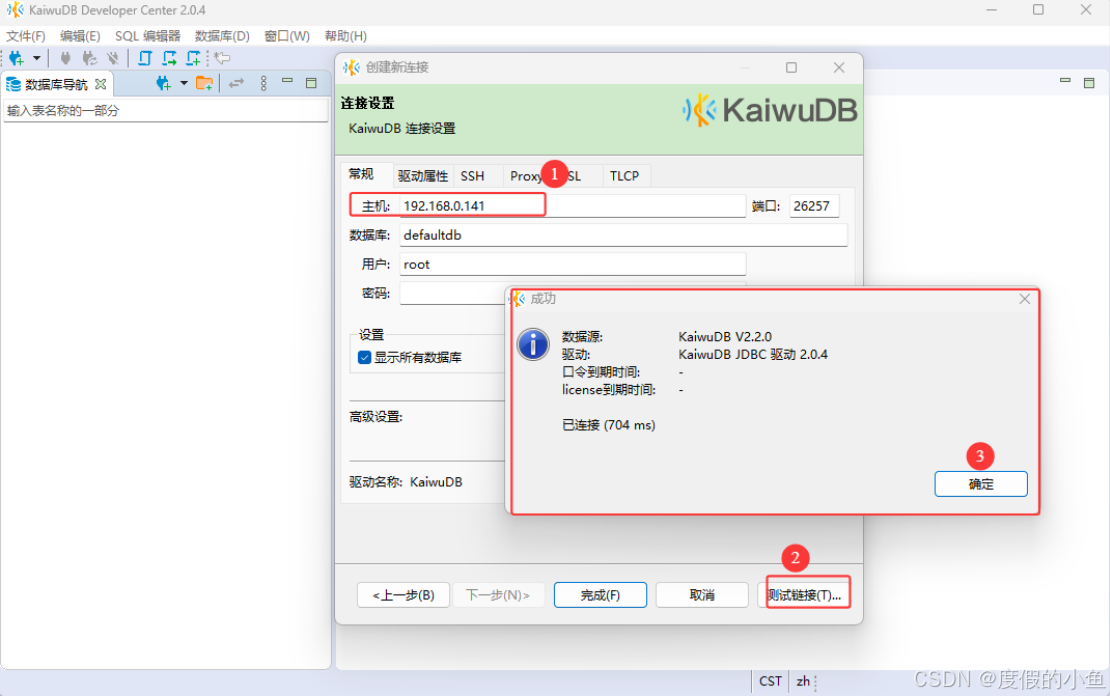1110x699 pixels.
Task: Click the grayed connect plug icon
Action: click(x=66, y=59)
